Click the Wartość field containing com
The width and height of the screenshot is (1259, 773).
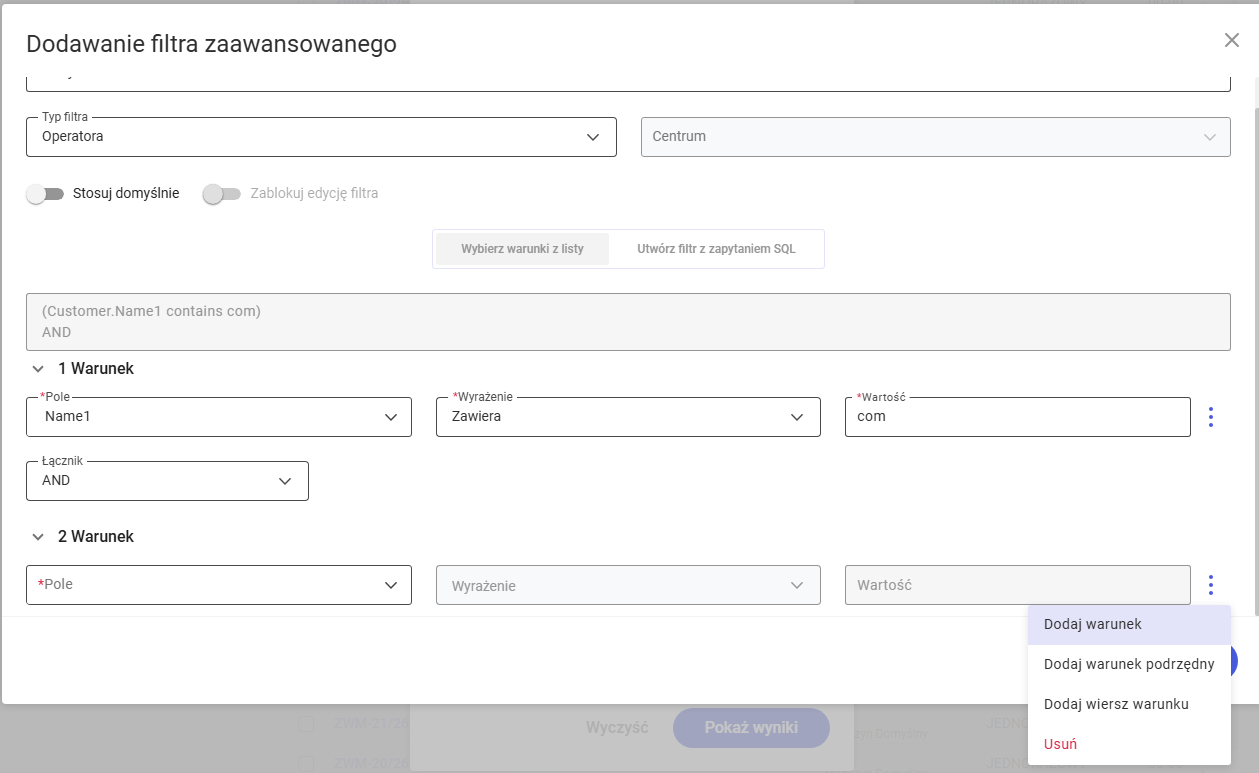pyautogui.click(x=1017, y=417)
